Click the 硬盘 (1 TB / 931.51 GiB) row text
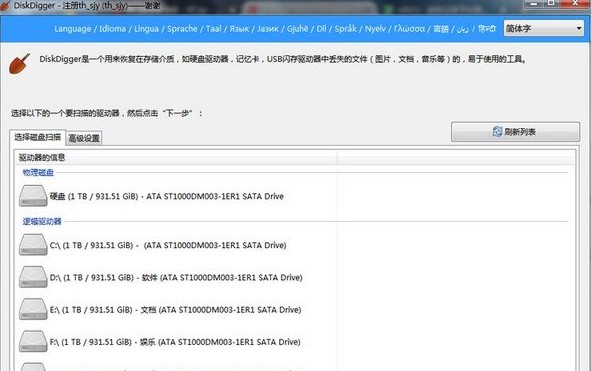Screen dimensions: 591x371 click(x=167, y=196)
